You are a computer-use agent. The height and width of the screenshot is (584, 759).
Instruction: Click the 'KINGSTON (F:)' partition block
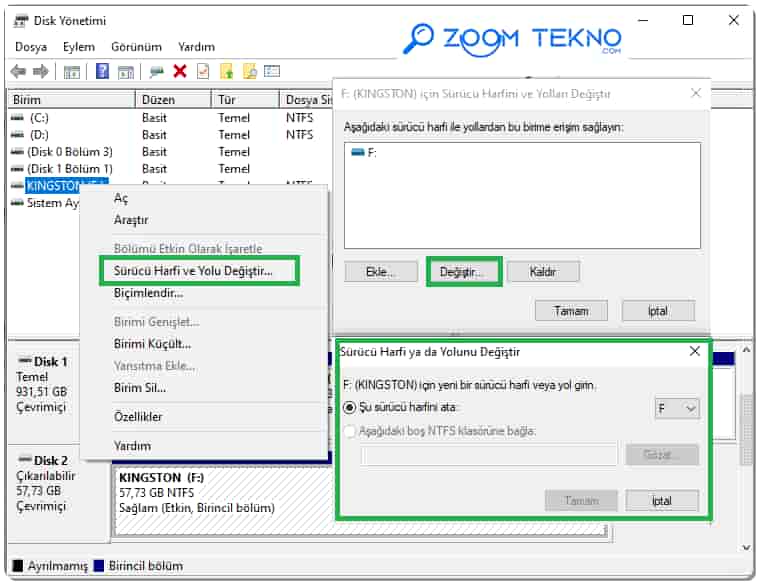coord(223,501)
